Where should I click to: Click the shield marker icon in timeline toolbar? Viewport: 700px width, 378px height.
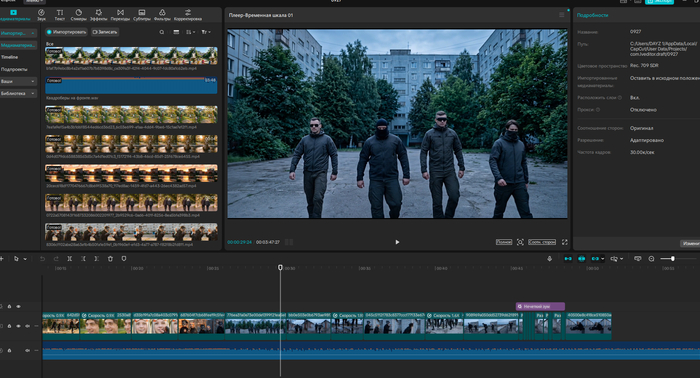coord(124,258)
